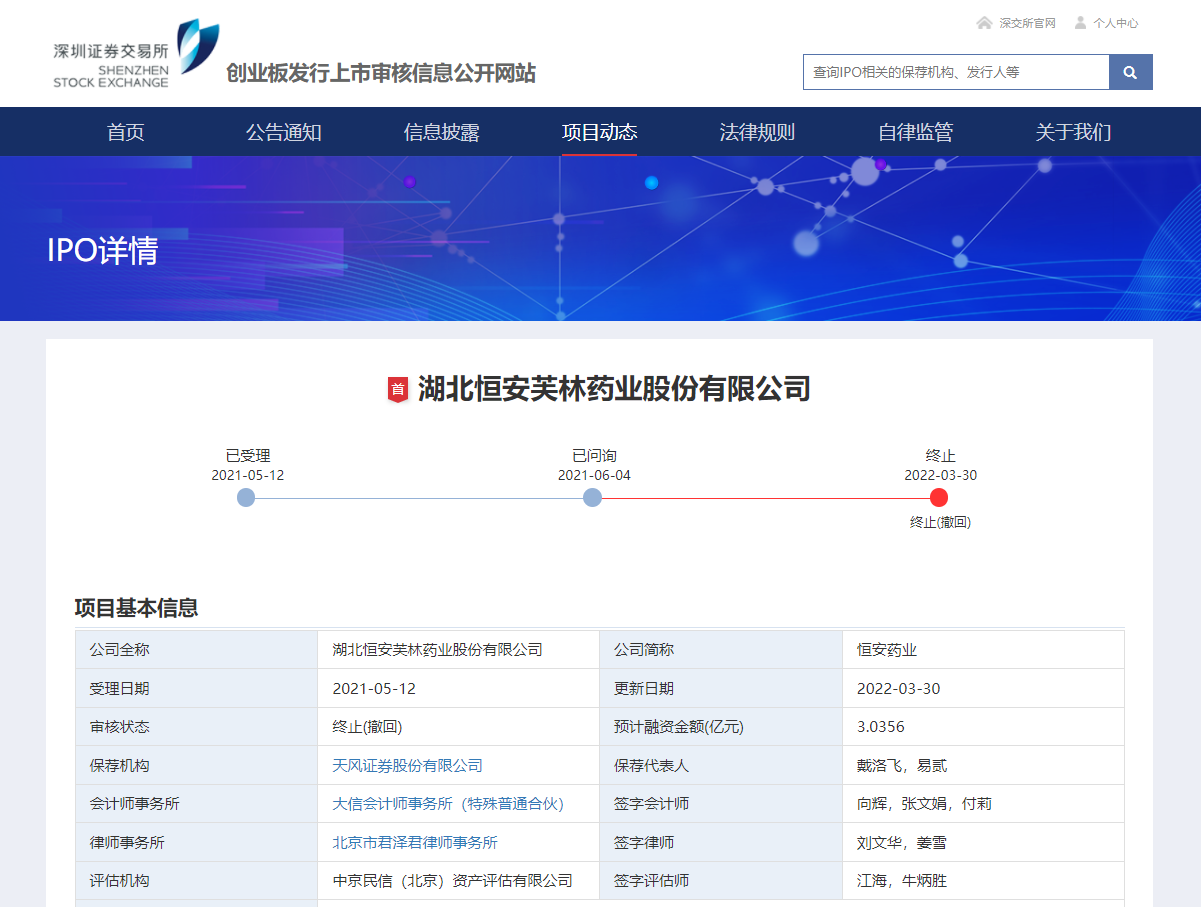The image size is (1201, 907).
Task: Click the 恒安药业 short name cell
Action: 983,650
